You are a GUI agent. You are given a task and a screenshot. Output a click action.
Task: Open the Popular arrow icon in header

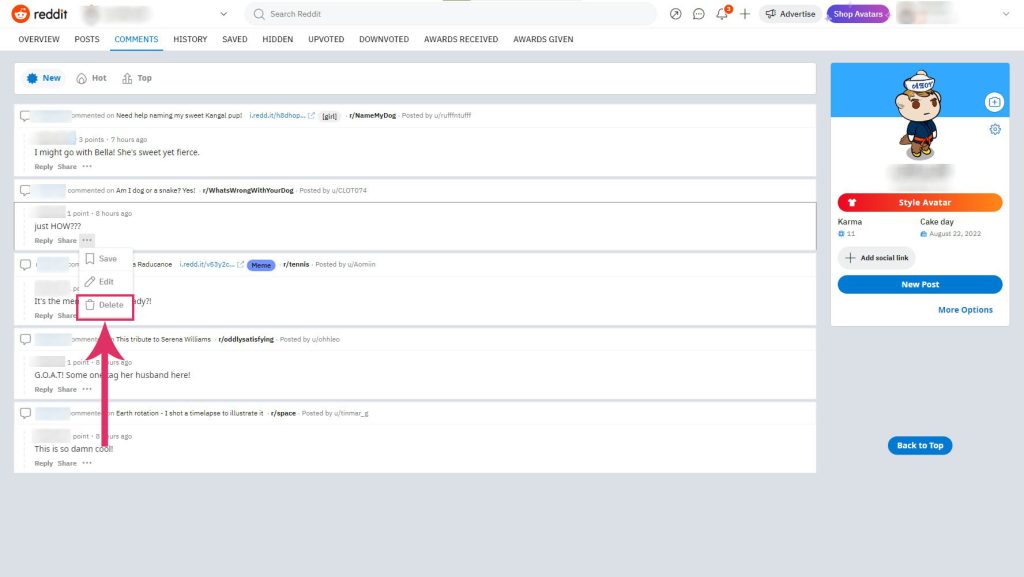[675, 14]
